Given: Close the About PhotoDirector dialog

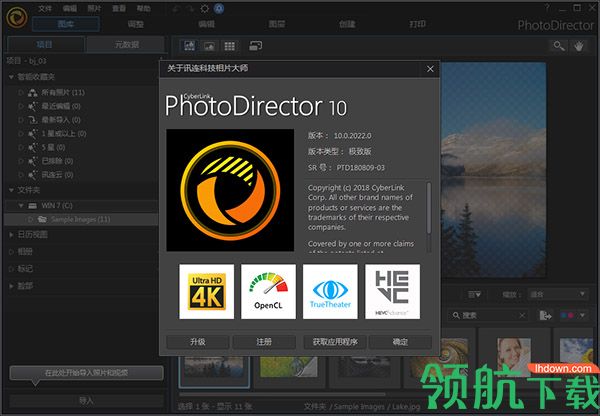Looking at the screenshot, I should coord(430,69).
